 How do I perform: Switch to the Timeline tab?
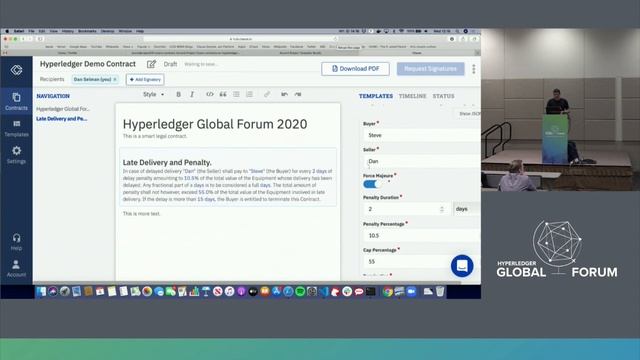pyautogui.click(x=412, y=96)
